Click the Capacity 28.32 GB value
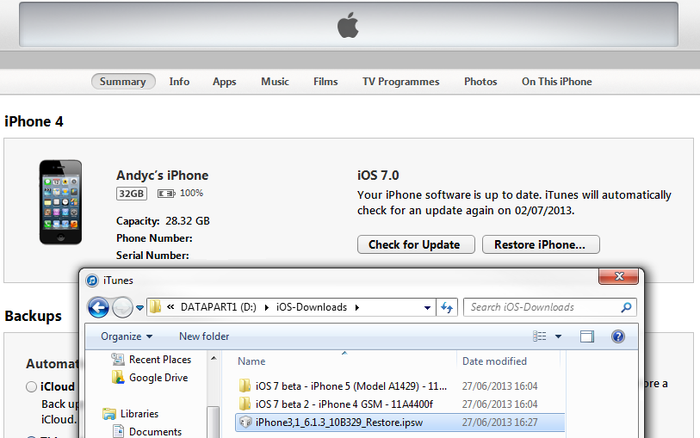The height and width of the screenshot is (438, 700). [x=188, y=221]
